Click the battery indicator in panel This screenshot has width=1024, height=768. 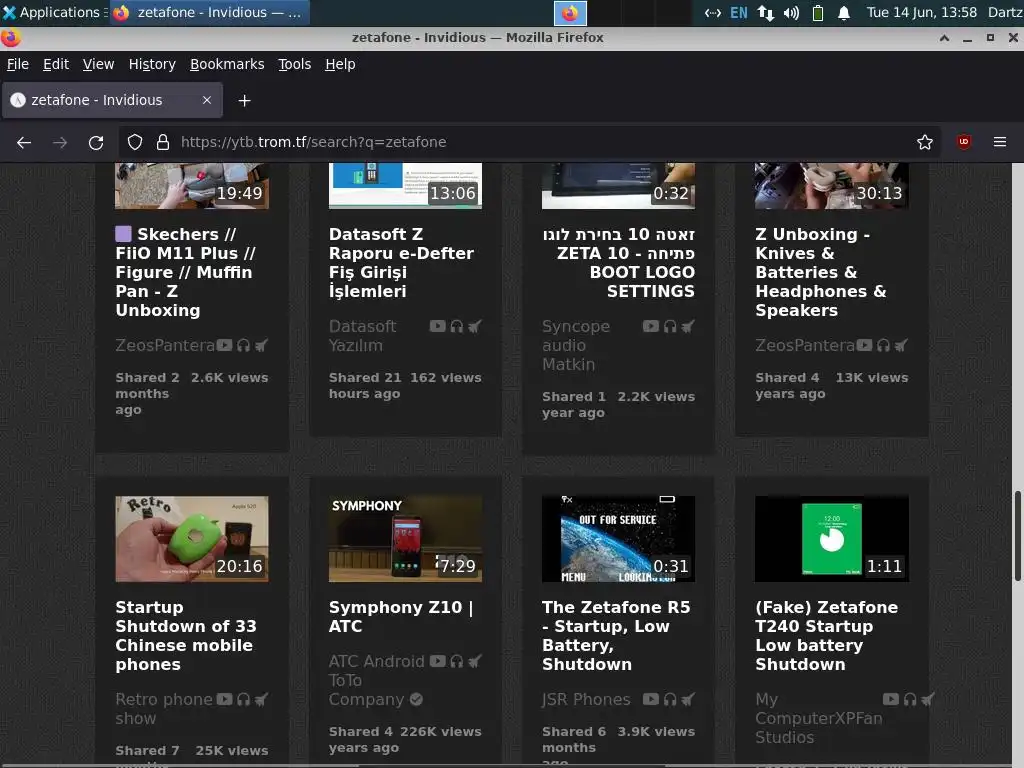click(818, 12)
